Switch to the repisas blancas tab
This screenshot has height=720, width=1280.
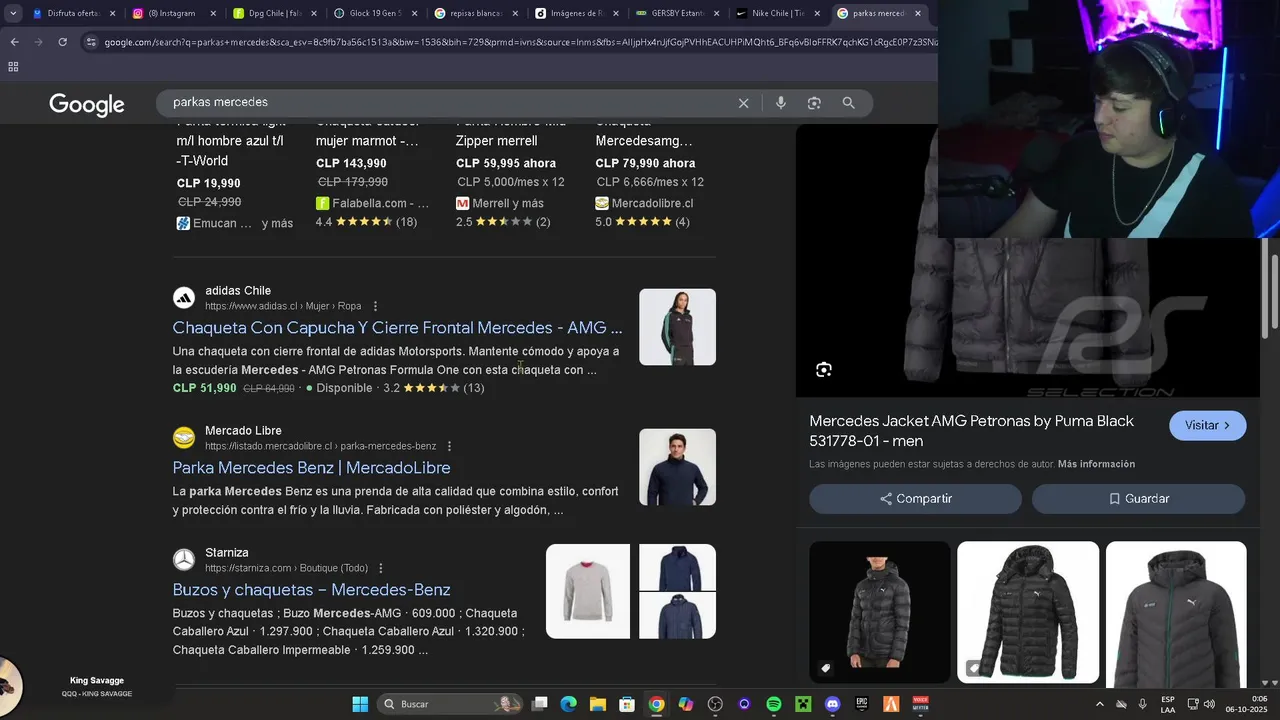(x=474, y=14)
